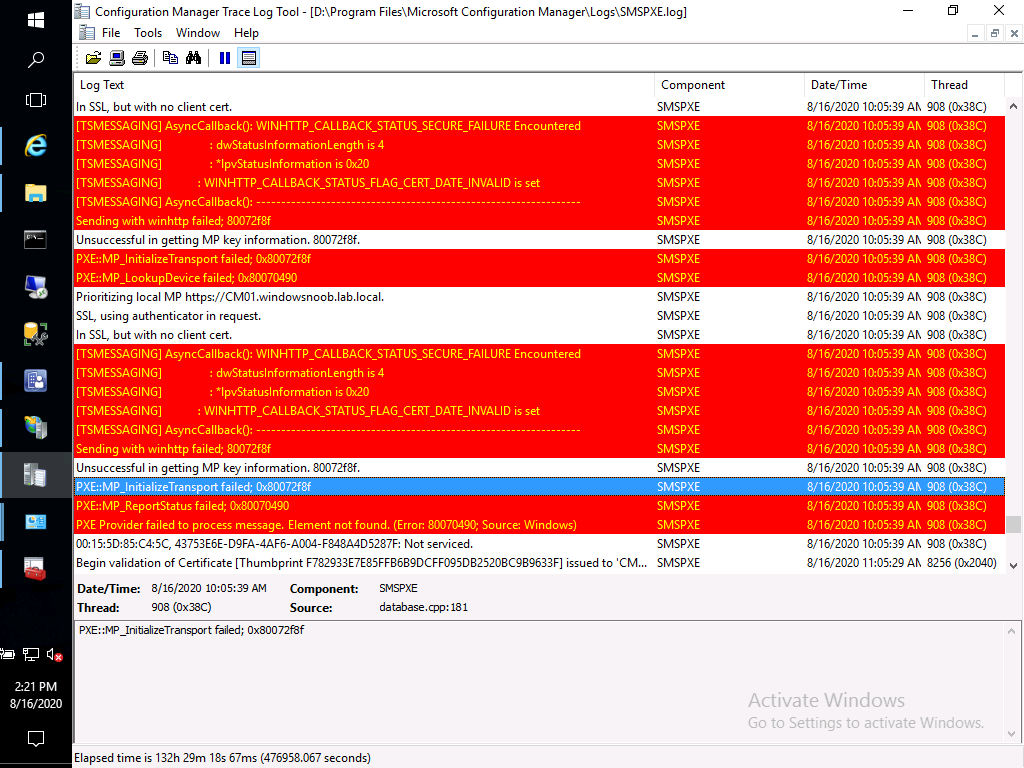Click the CMTrace icon in the title bar
The height and width of the screenshot is (768, 1024).
(82, 11)
